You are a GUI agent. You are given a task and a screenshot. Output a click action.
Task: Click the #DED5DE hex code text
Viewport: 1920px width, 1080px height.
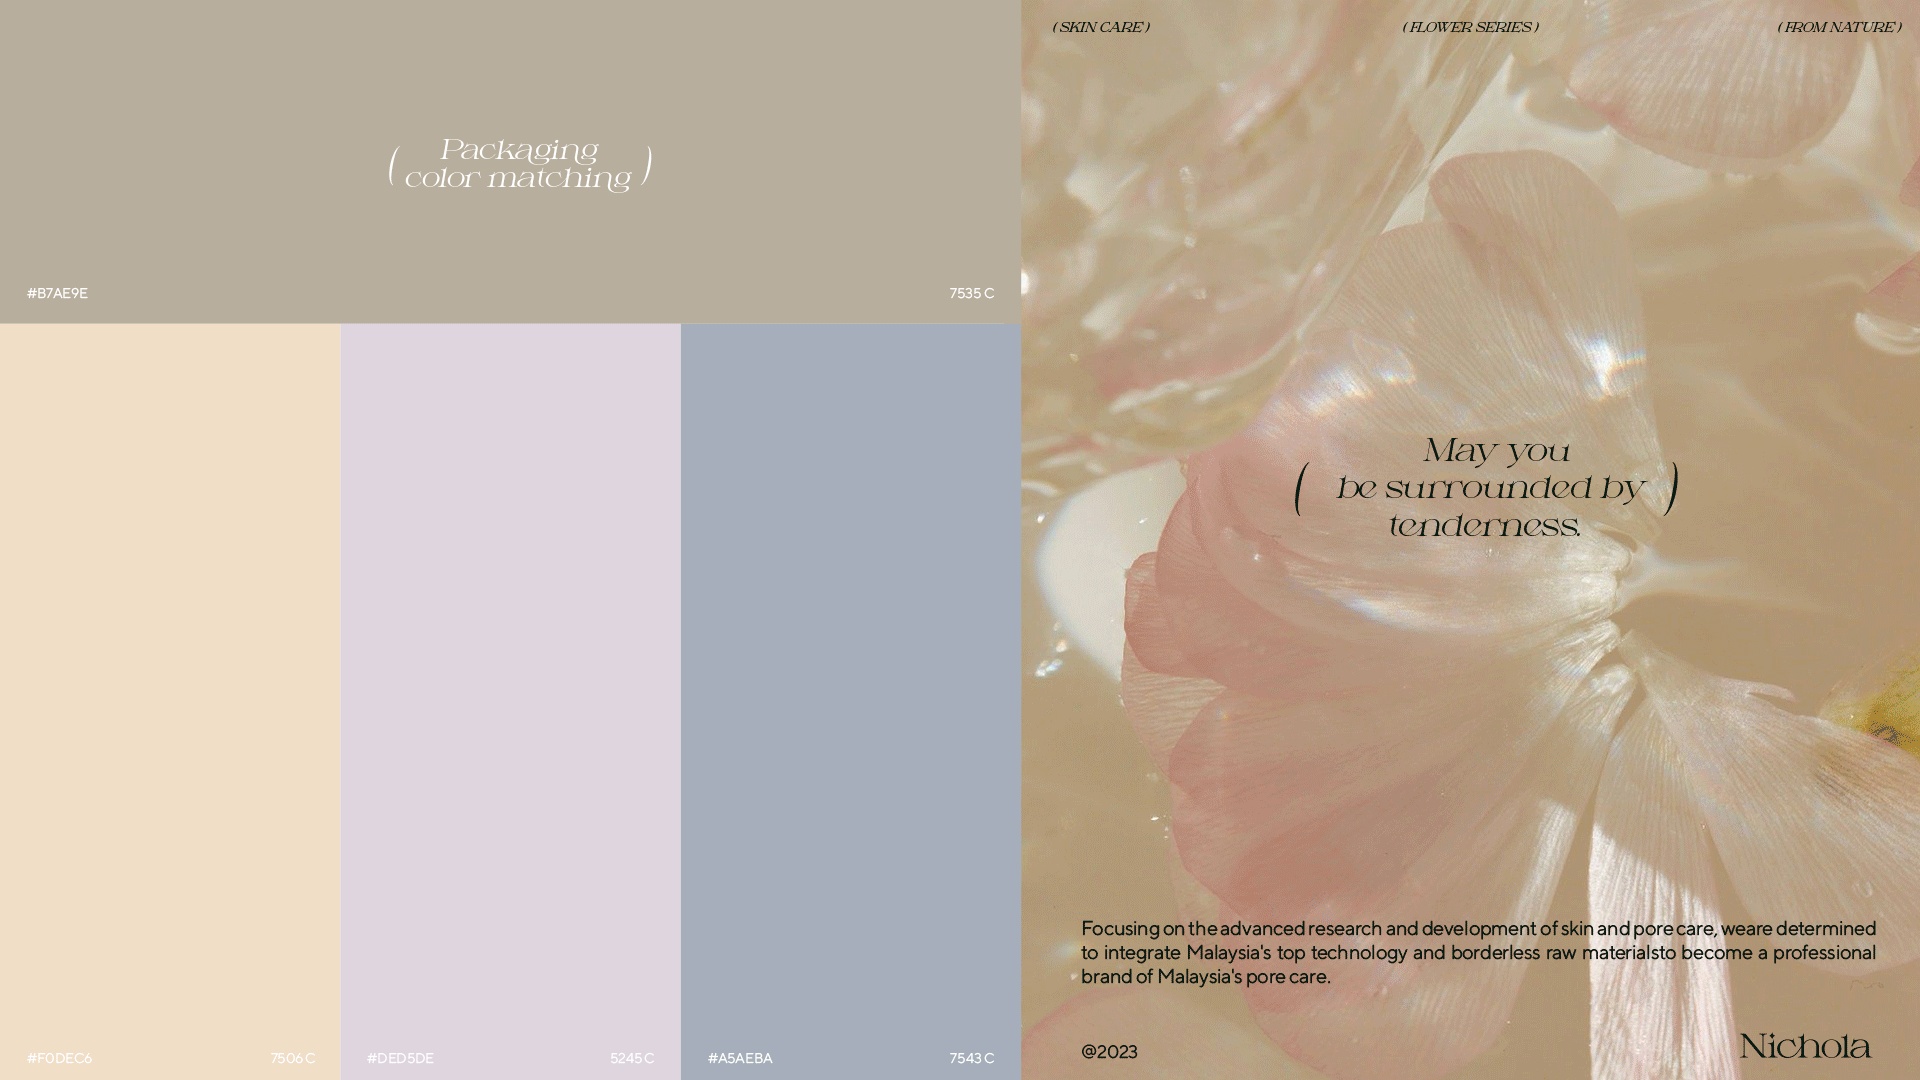400,1058
